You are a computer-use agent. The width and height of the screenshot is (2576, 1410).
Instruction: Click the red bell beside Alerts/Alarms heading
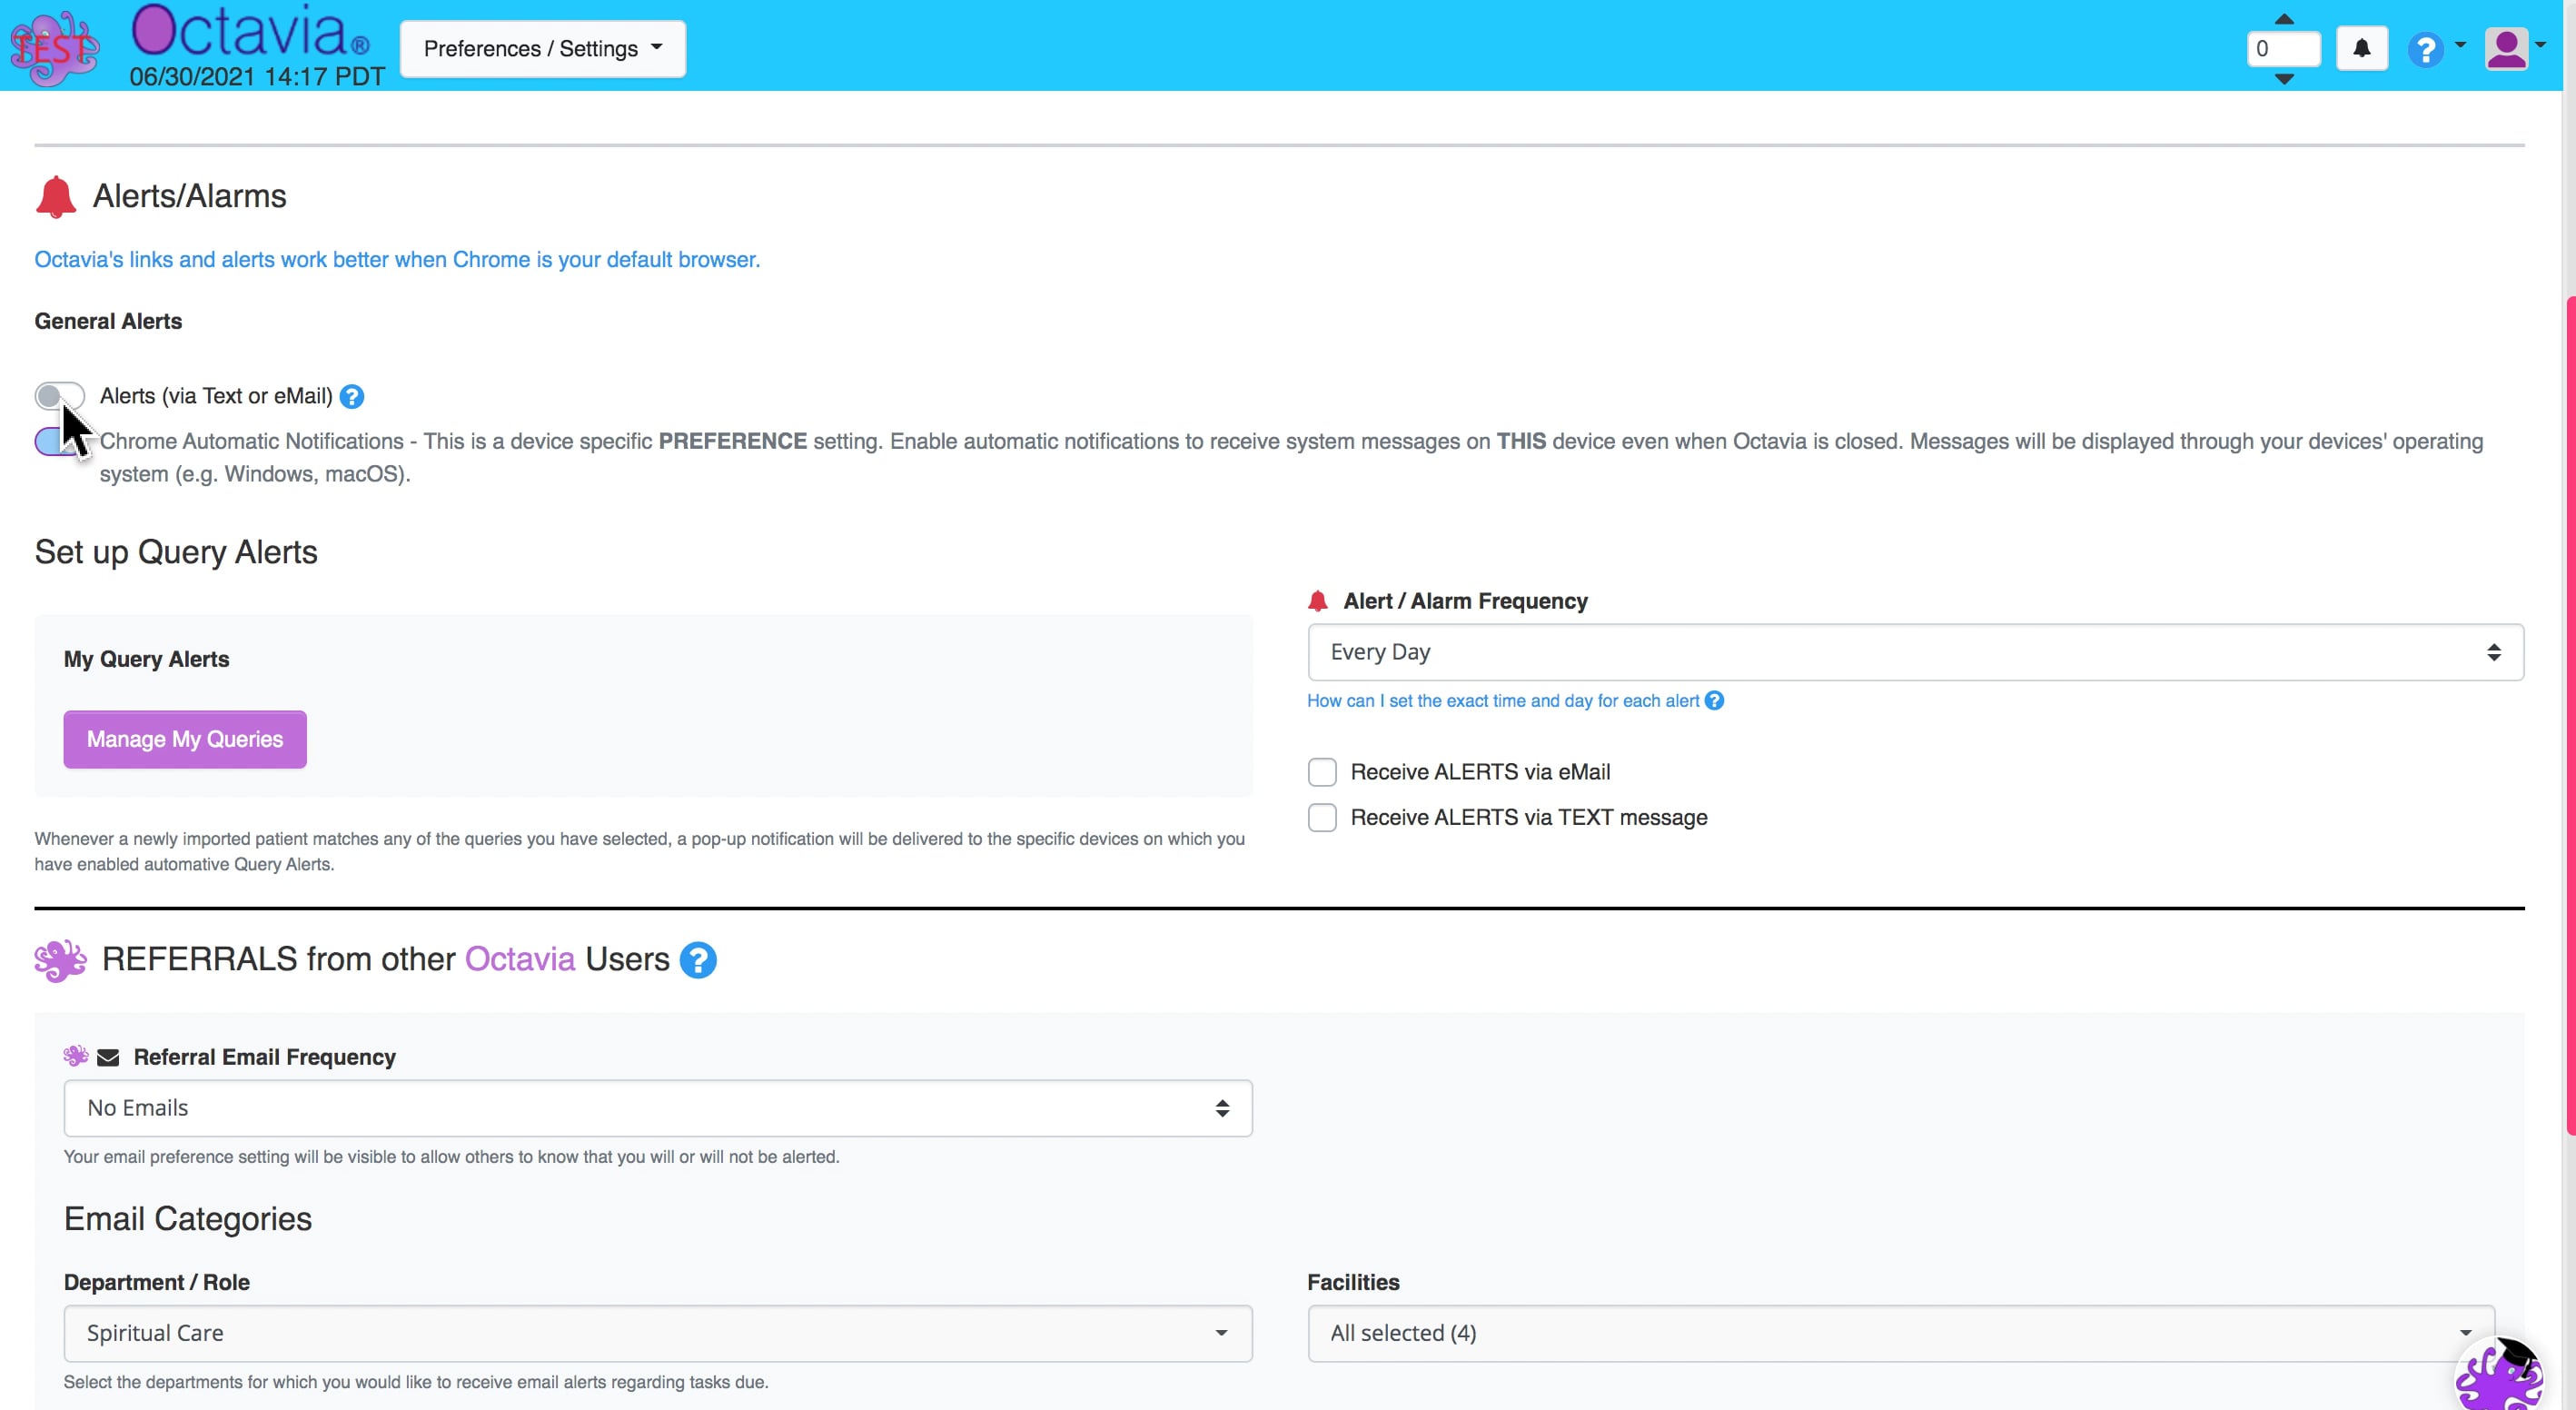(56, 196)
